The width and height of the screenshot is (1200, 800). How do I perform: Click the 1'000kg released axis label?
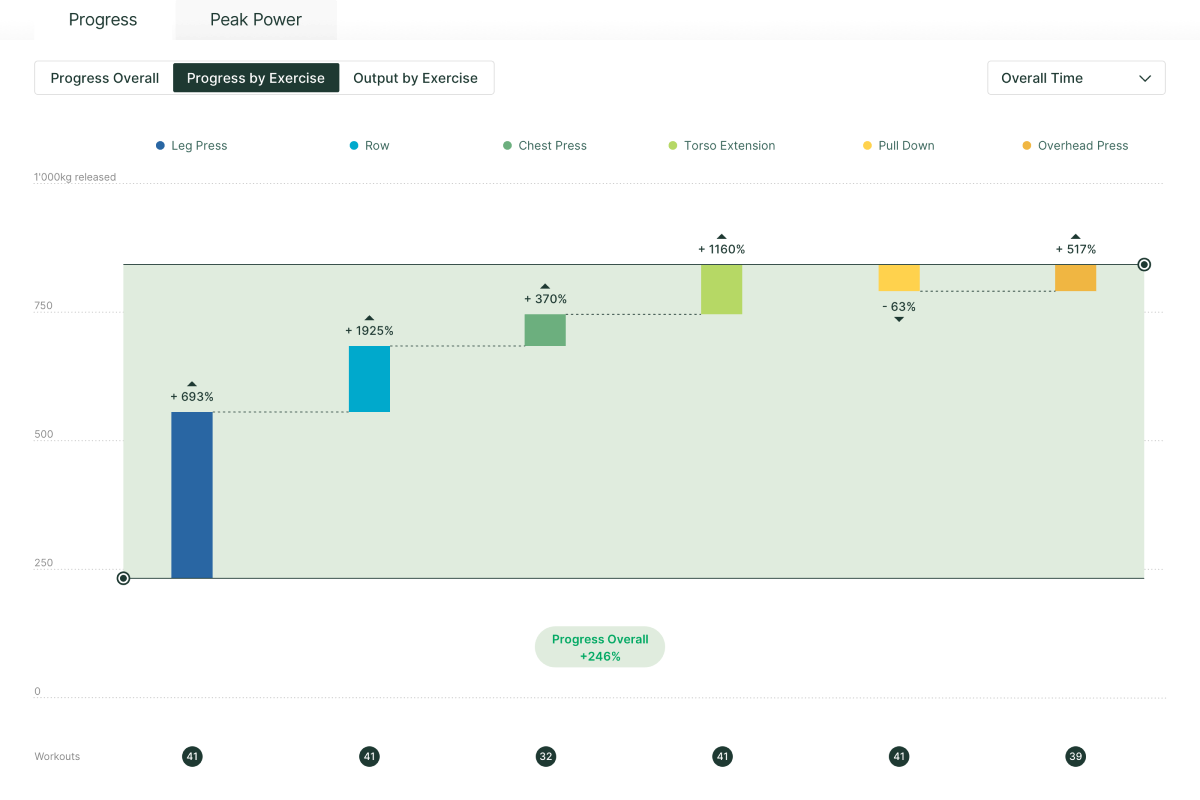(x=75, y=177)
